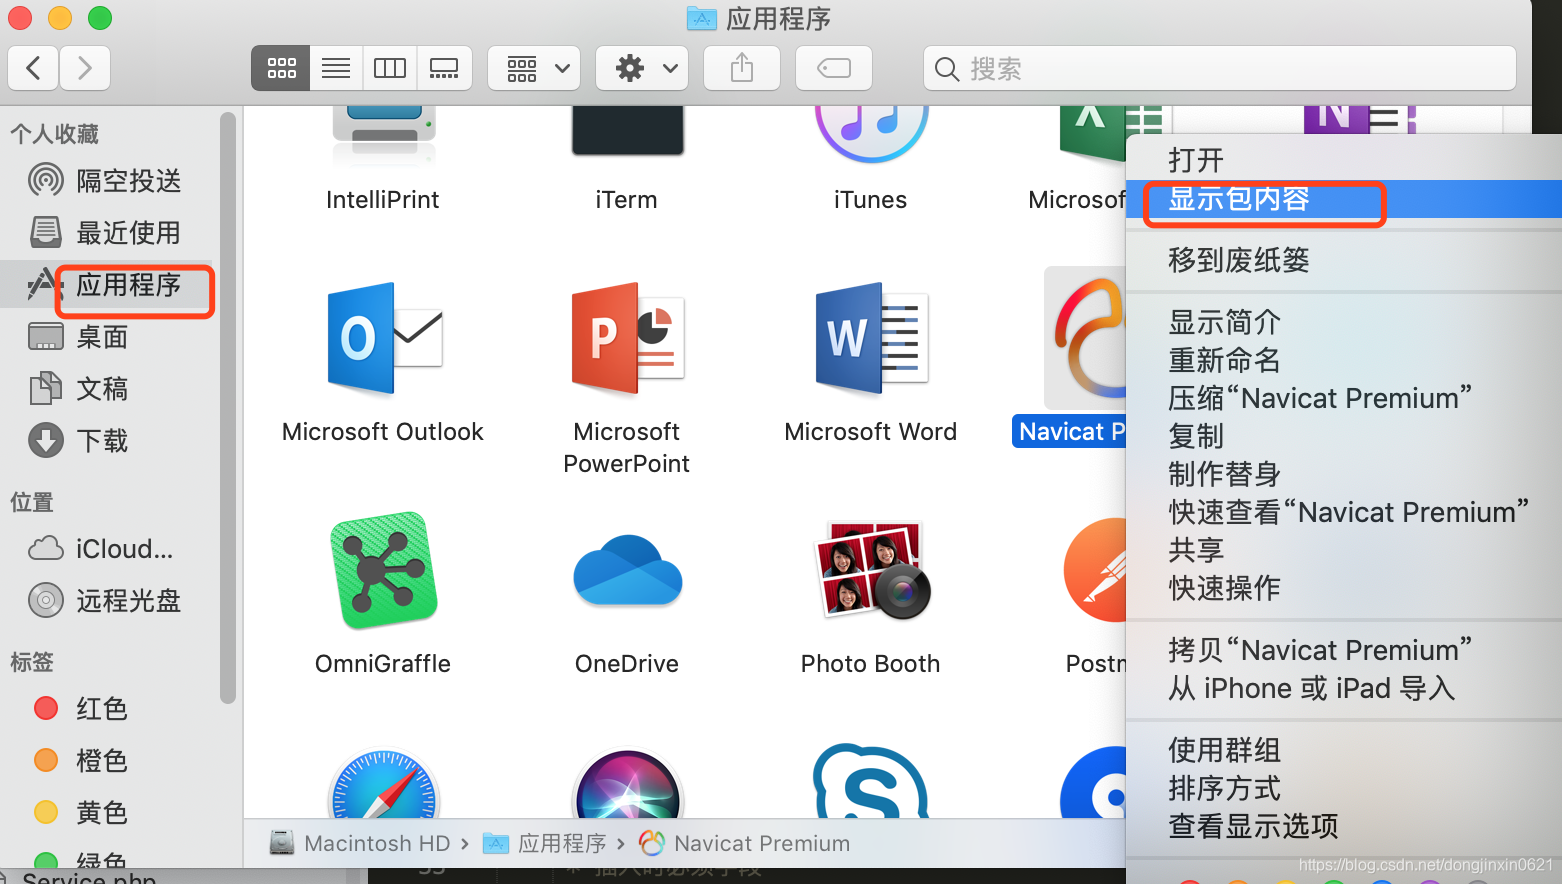Click 应用程序 folder in the path bar
This screenshot has height=884, width=1562.
545,843
